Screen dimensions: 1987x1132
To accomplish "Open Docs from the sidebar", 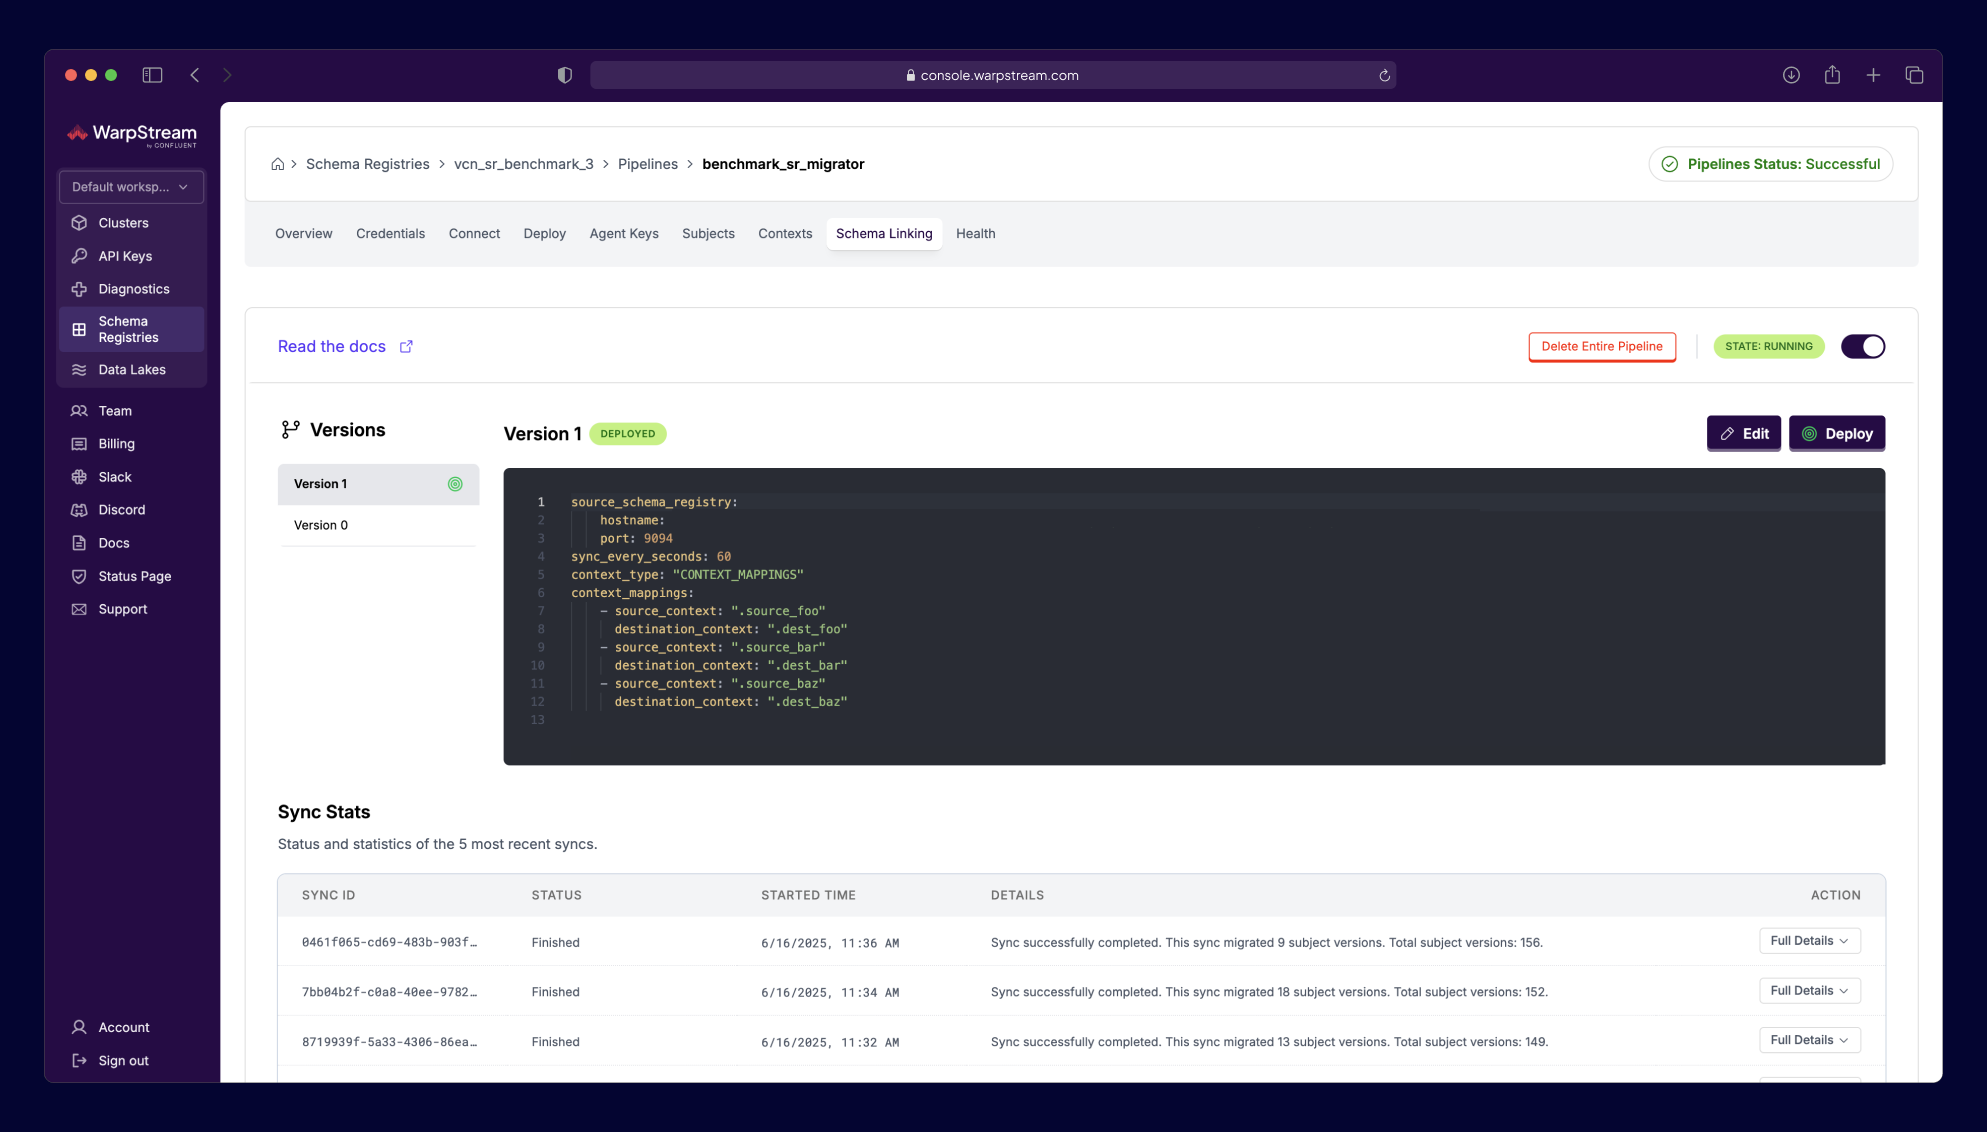I will pos(114,543).
